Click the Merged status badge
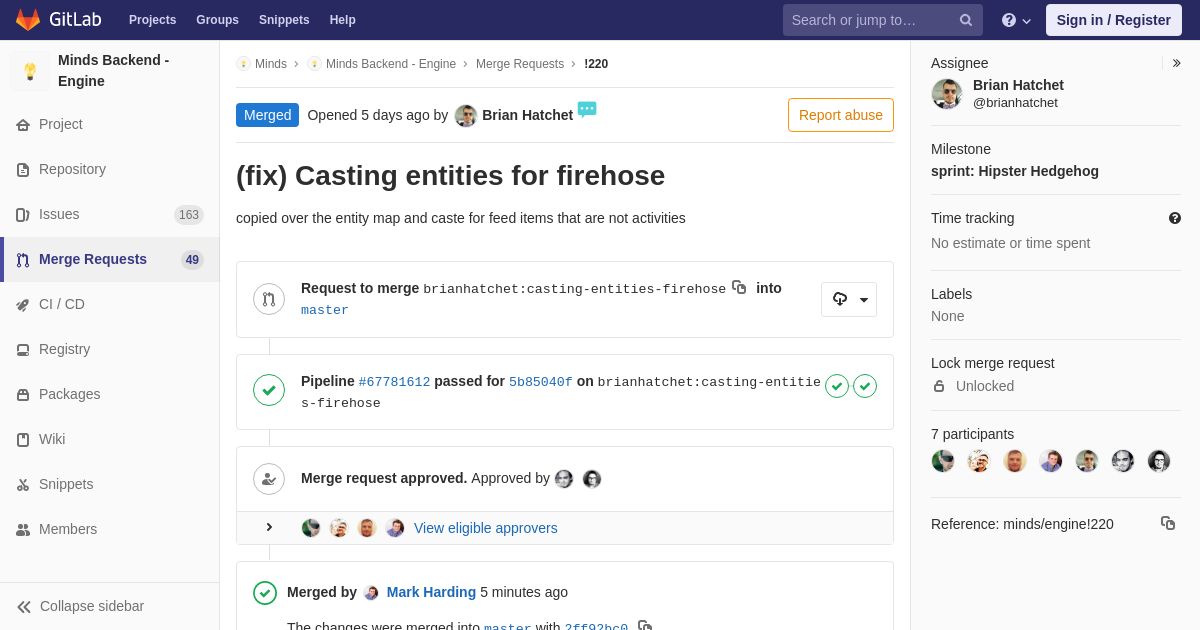The image size is (1200, 630). pyautogui.click(x=267, y=115)
